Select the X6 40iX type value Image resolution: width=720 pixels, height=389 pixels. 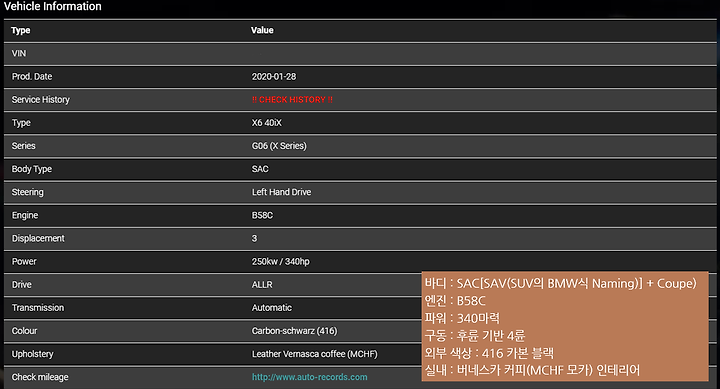coord(266,123)
